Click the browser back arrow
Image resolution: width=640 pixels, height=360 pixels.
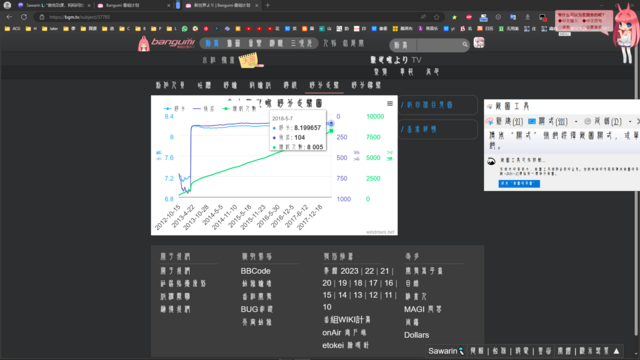click(x=9, y=17)
